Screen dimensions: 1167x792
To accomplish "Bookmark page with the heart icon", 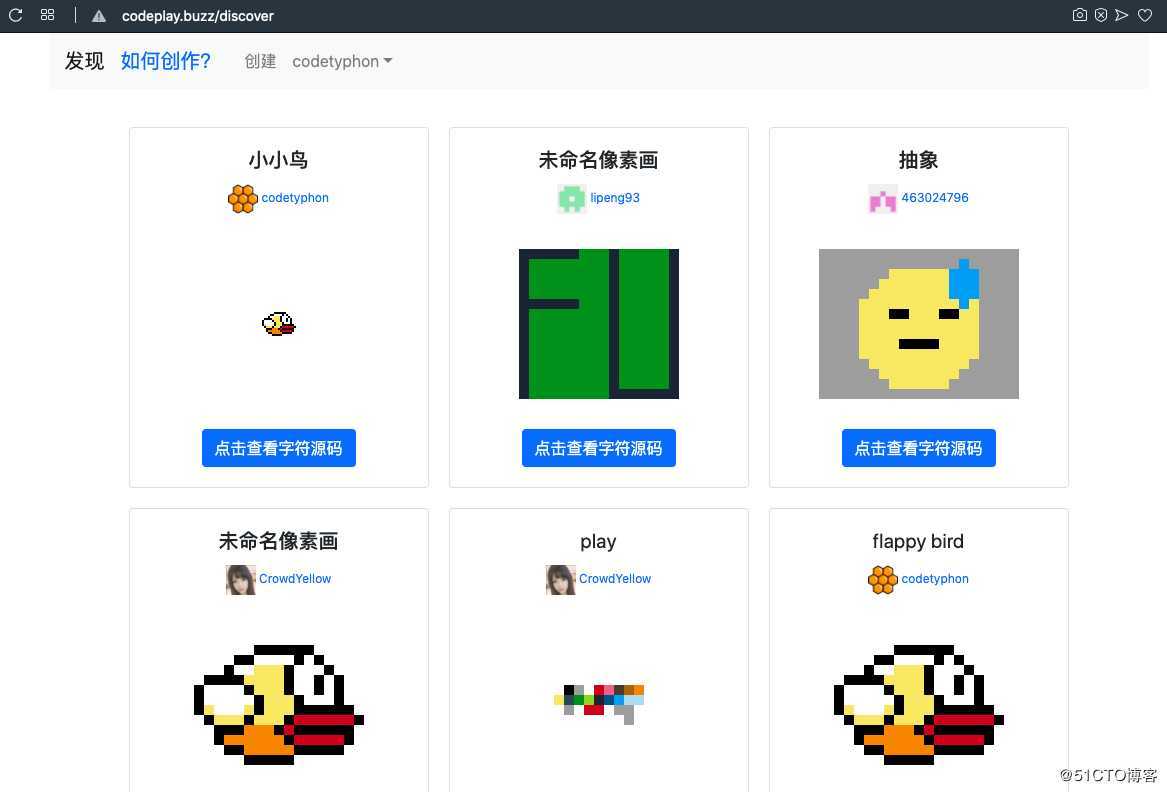I will 1145,15.
